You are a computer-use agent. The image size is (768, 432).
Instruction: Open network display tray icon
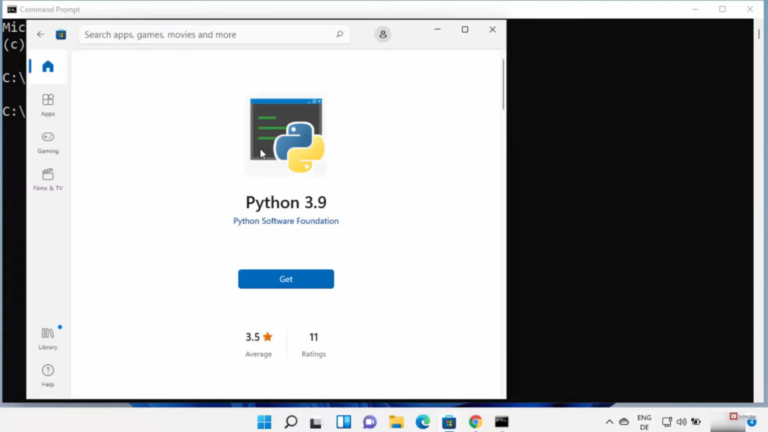(667, 422)
